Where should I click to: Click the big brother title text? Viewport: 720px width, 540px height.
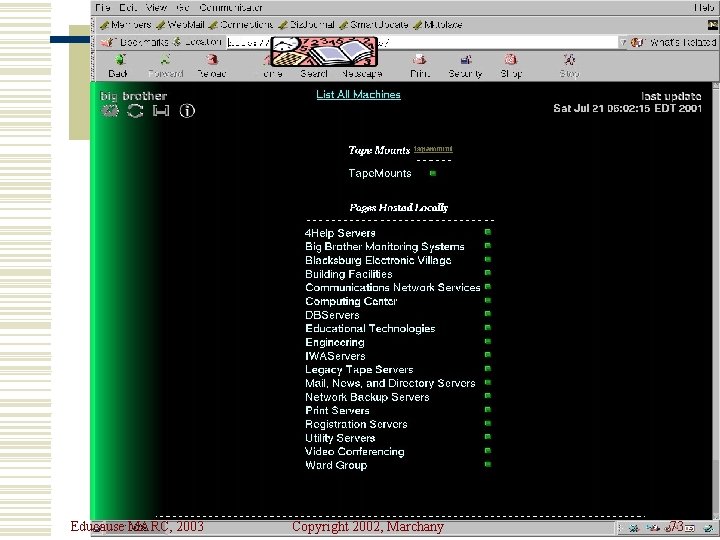click(134, 96)
